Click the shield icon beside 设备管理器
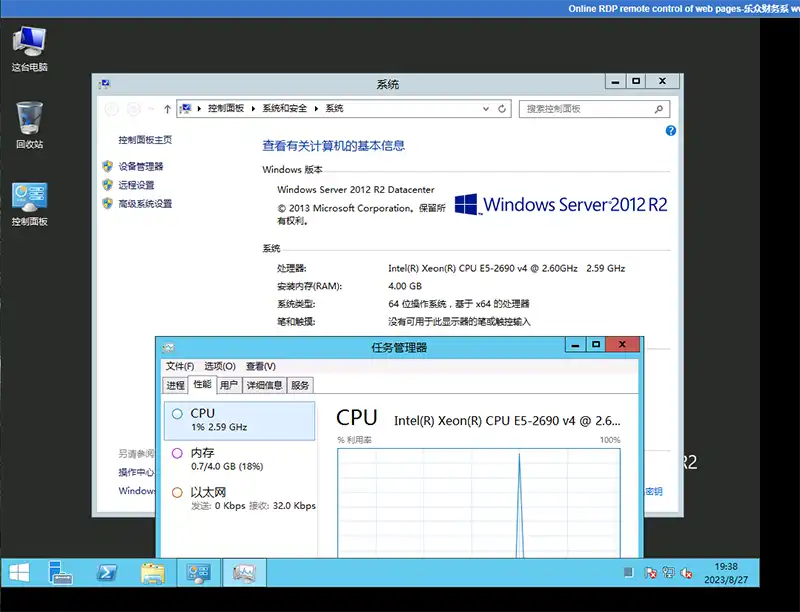Screen dimensions: 800x612 click(107, 166)
